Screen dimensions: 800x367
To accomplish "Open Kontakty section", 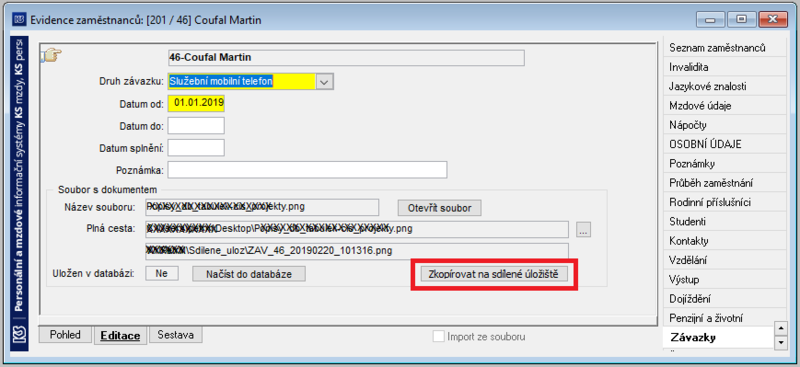I will click(725, 241).
